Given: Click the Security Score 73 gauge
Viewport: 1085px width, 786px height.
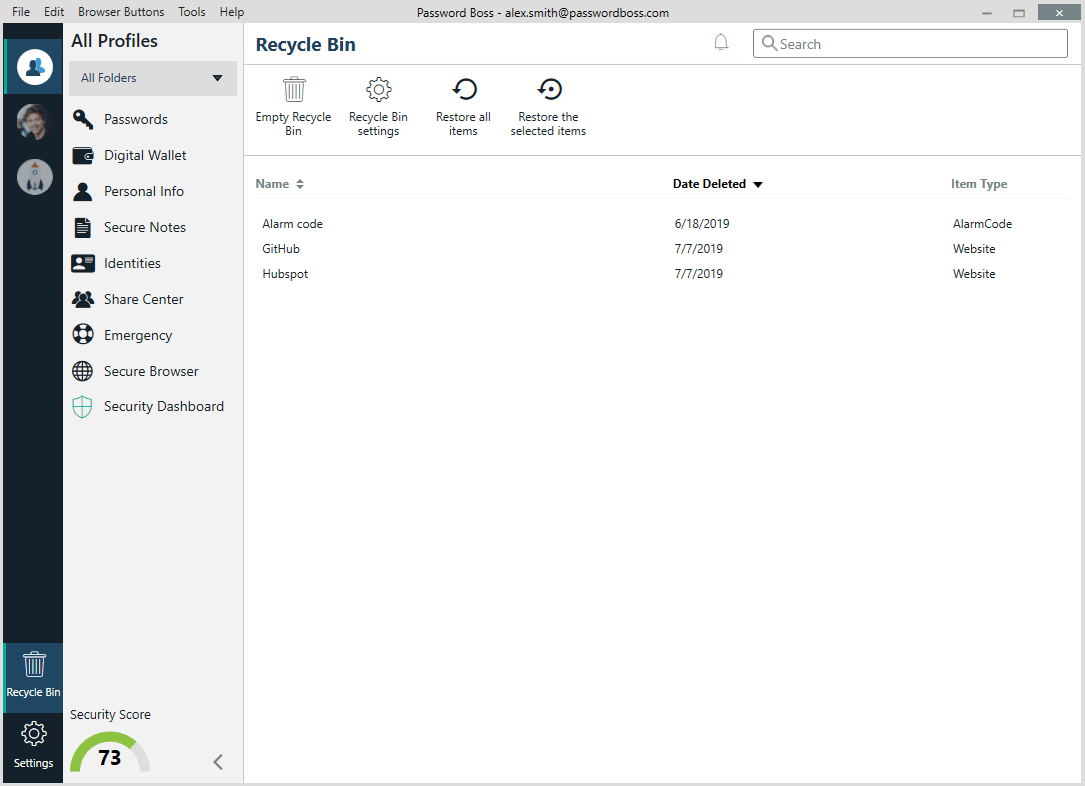Looking at the screenshot, I should pyautogui.click(x=110, y=753).
